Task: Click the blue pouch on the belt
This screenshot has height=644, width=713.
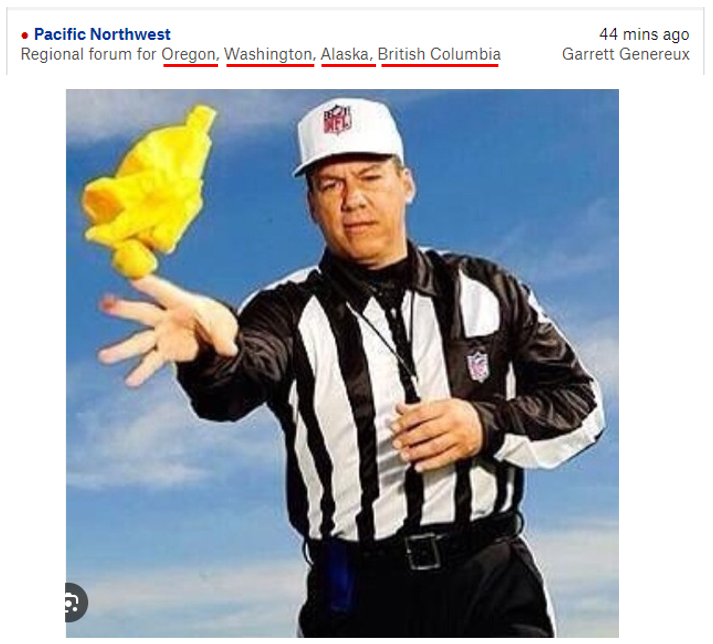Action: coord(337,575)
